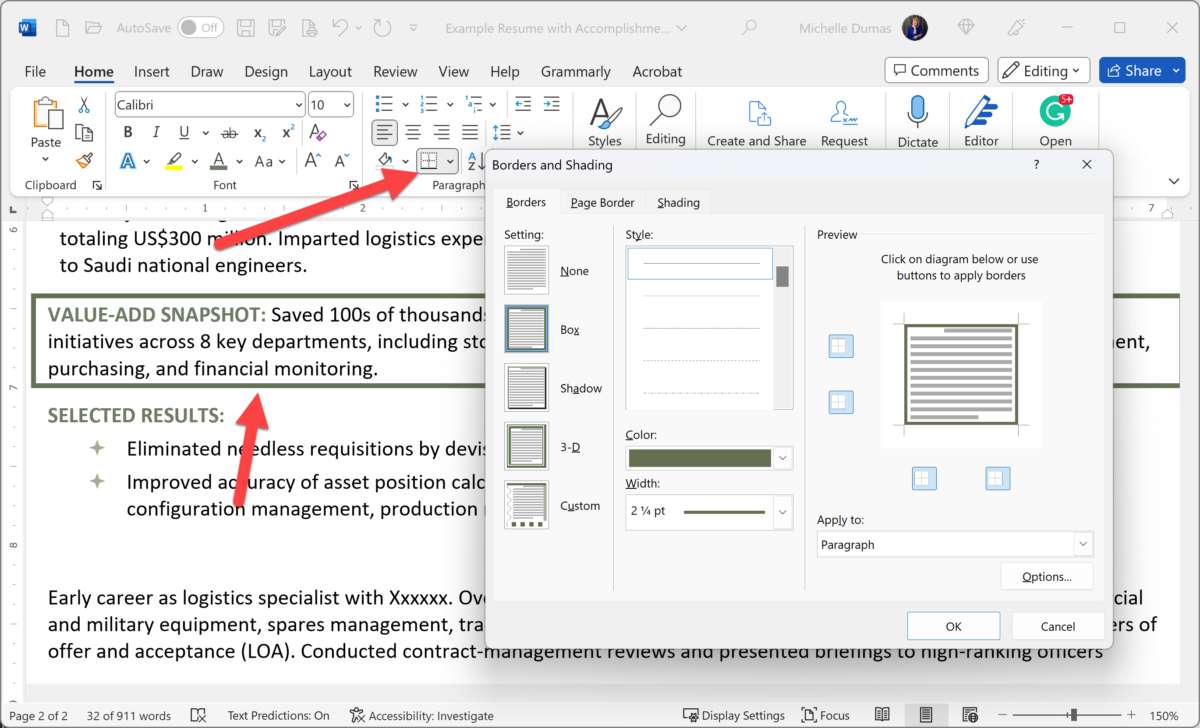Open the Review ribbon tab
1200x728 pixels.
click(x=395, y=71)
